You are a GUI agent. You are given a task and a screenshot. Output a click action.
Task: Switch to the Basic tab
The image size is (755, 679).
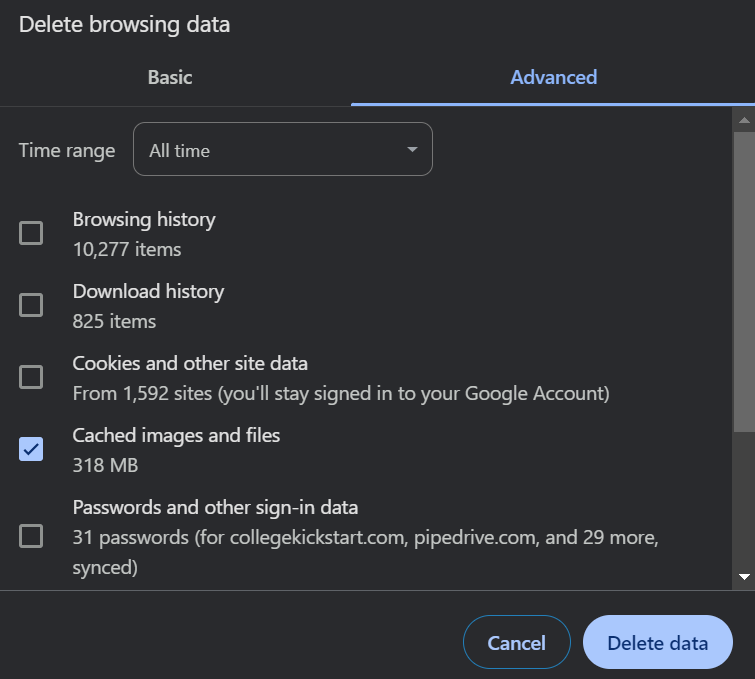pyautogui.click(x=170, y=78)
